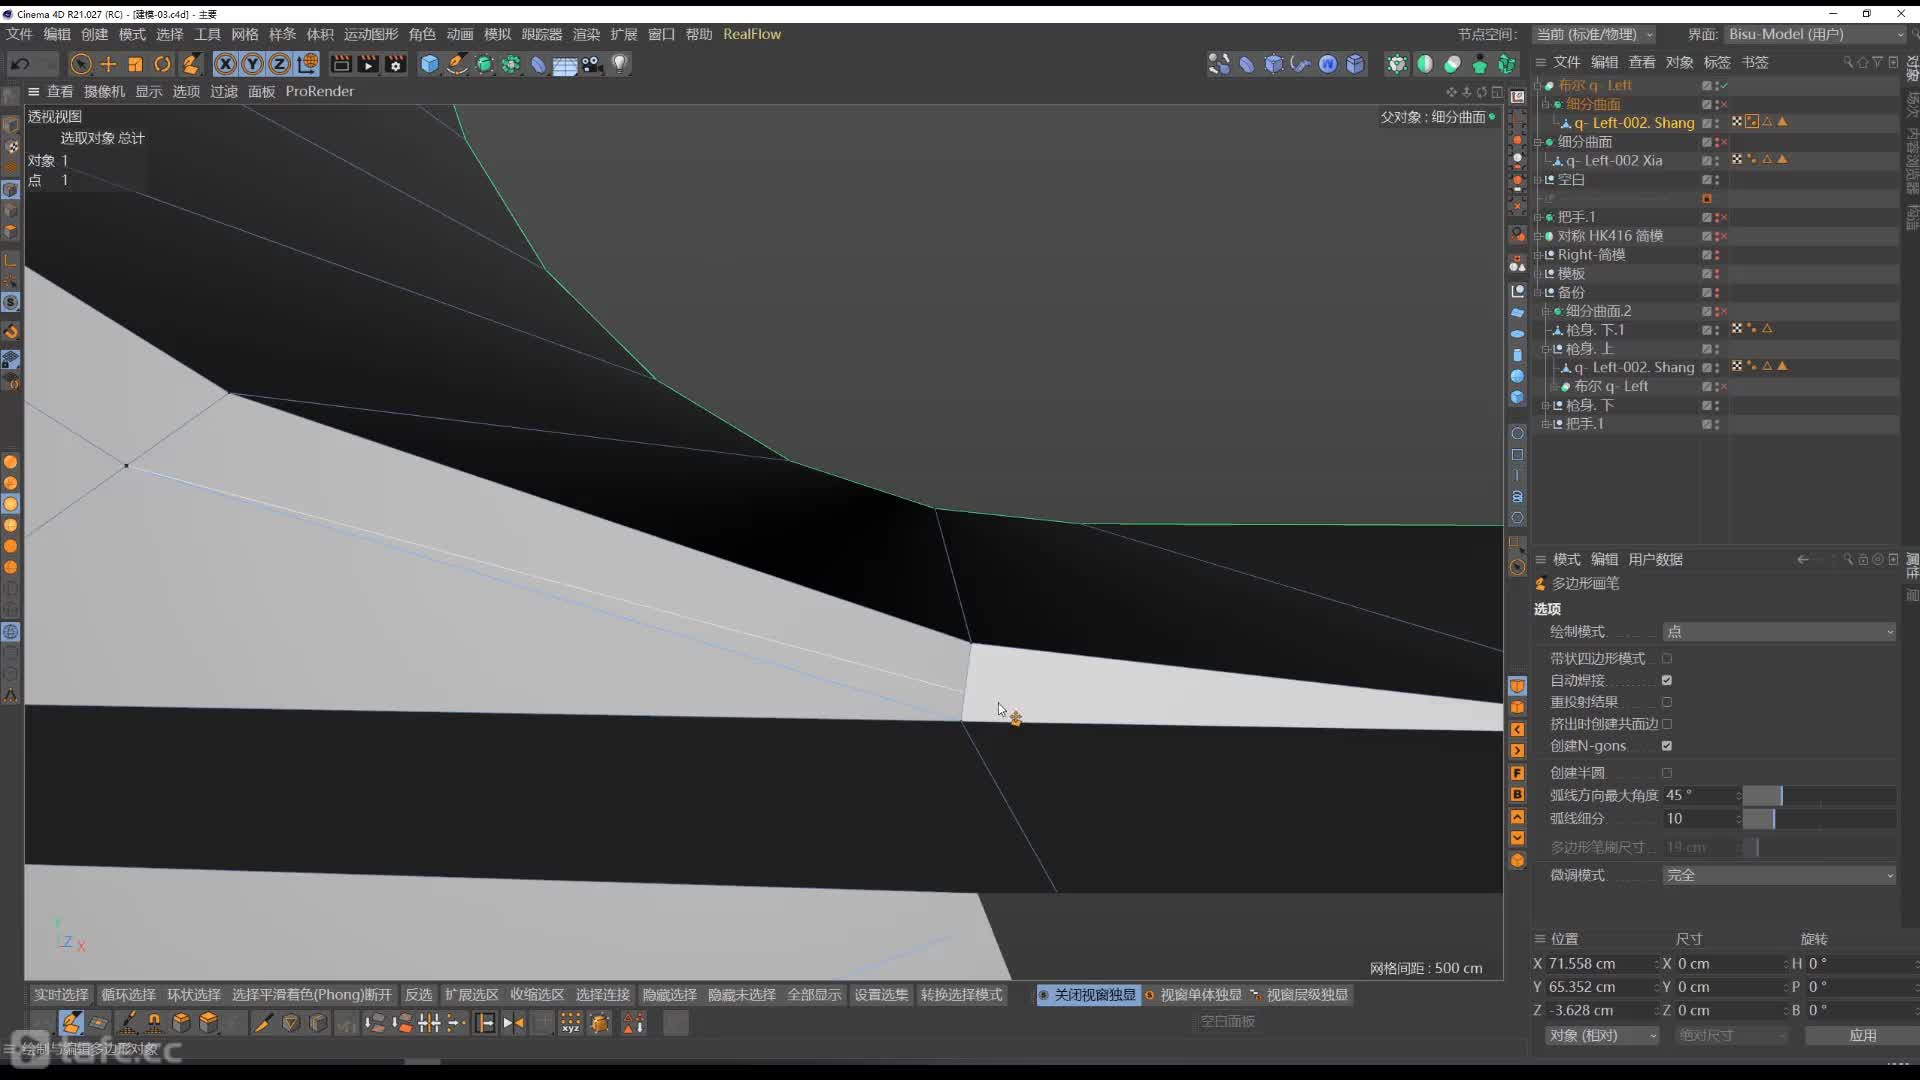Expand the 备份 tree node
The width and height of the screenshot is (1920, 1080).
[x=1539, y=292]
